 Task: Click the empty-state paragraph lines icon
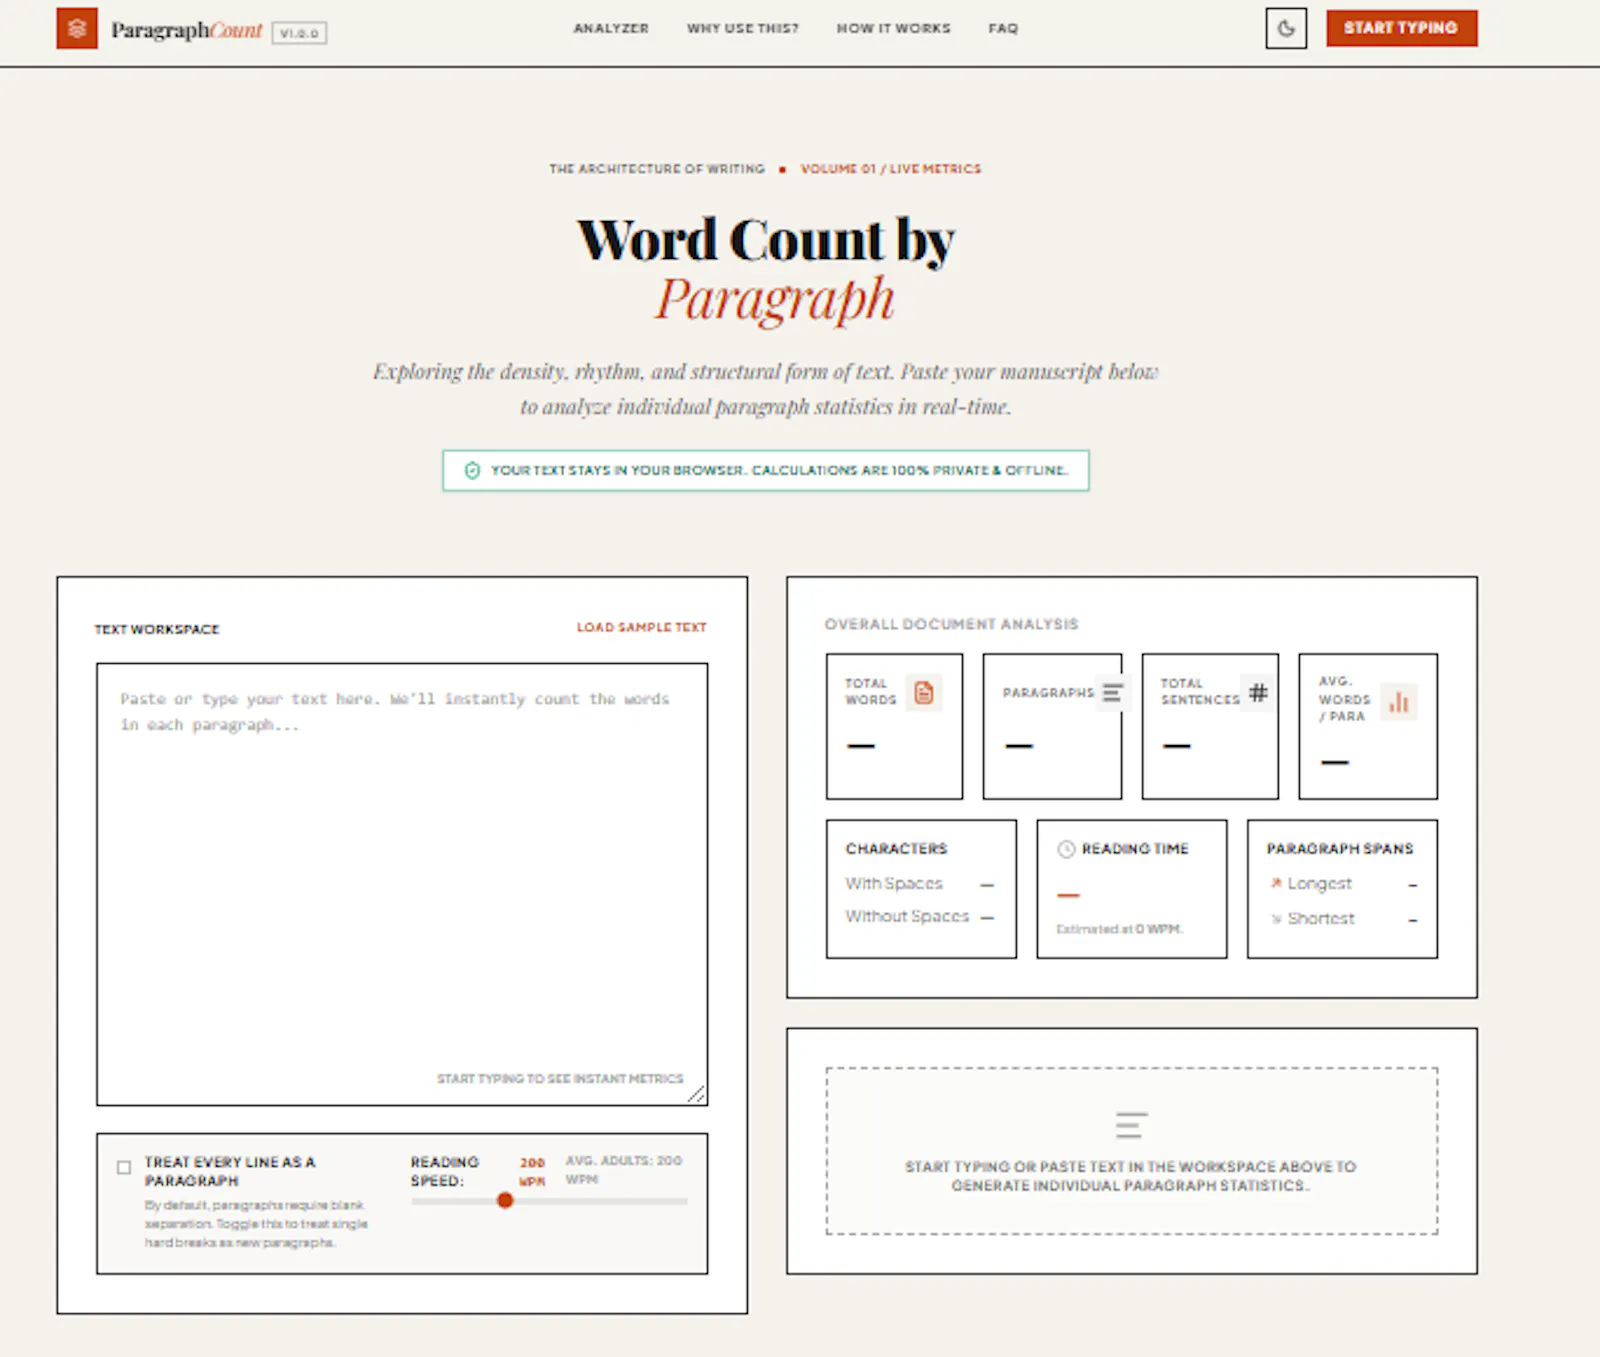pyautogui.click(x=1131, y=1125)
